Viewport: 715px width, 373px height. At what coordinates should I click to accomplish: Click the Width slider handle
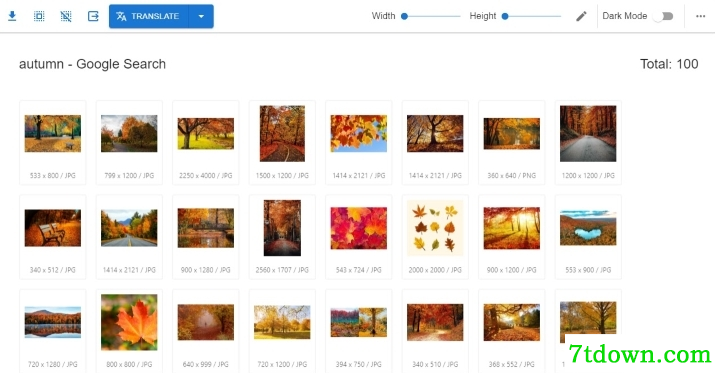click(404, 16)
